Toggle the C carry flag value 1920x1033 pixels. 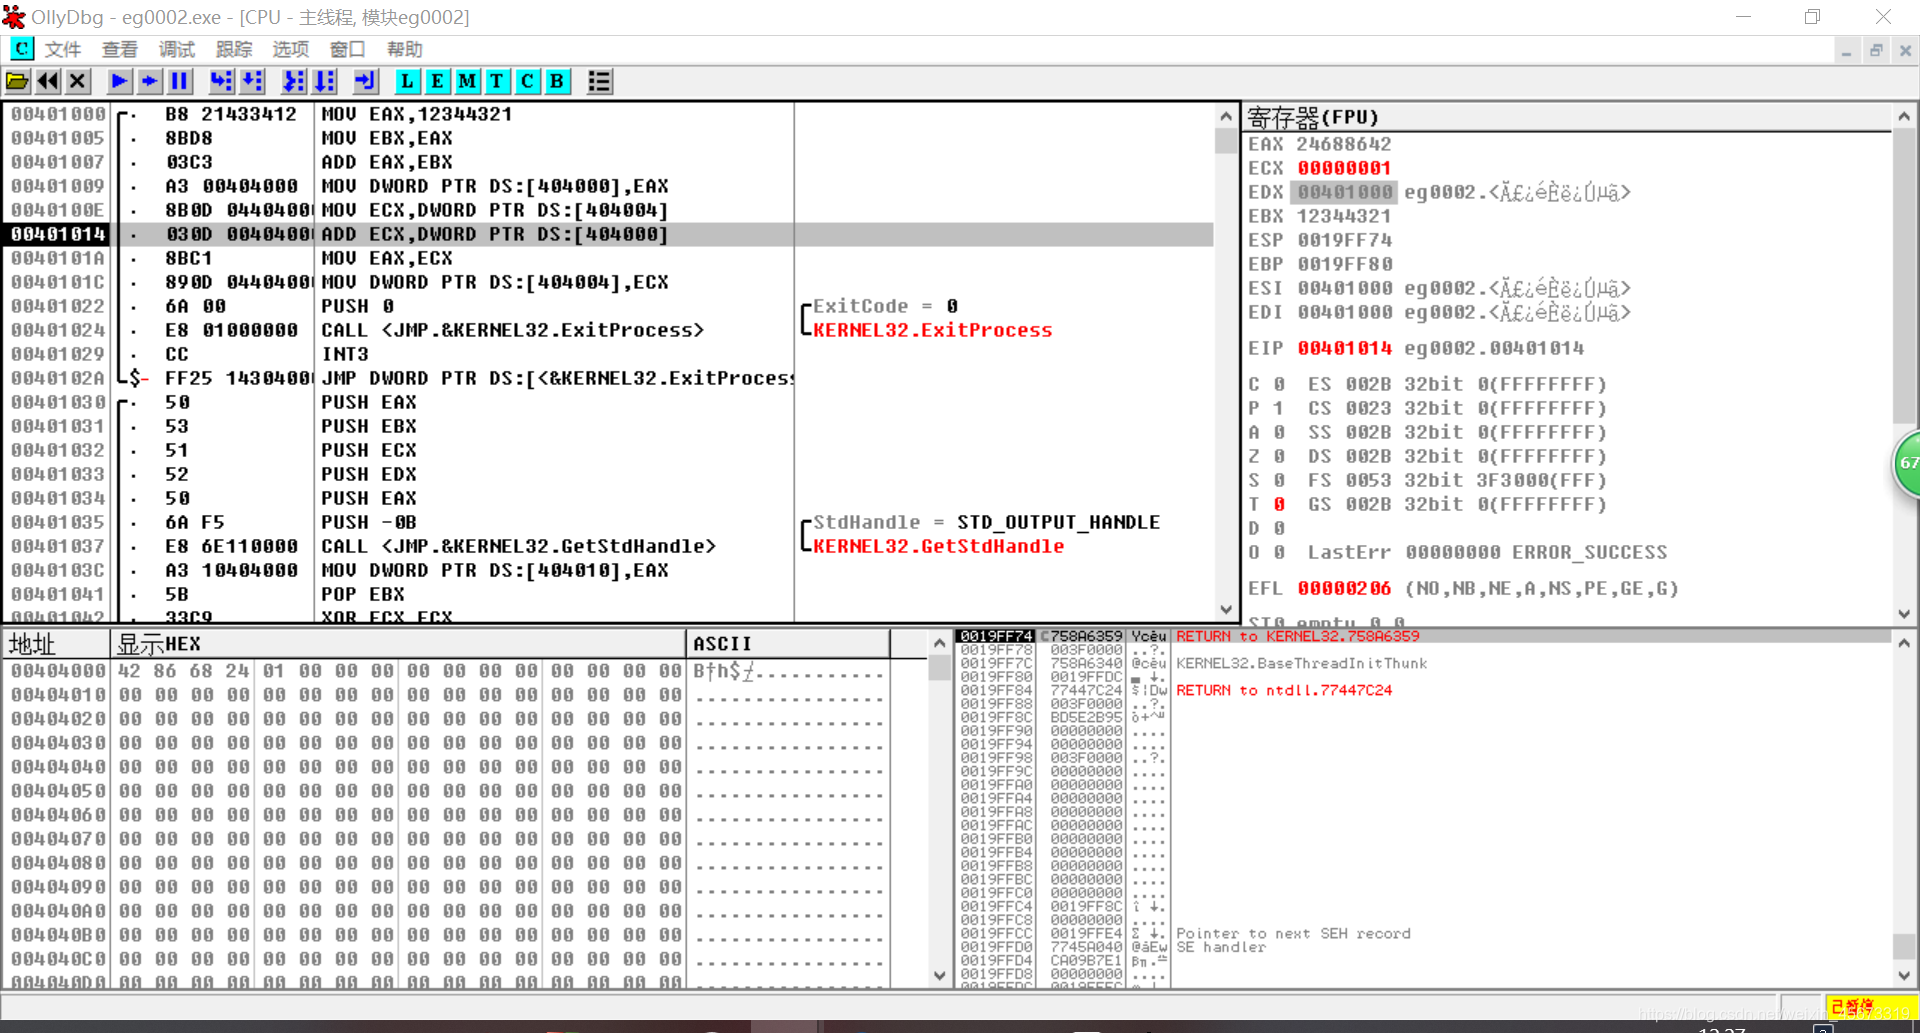1279,384
